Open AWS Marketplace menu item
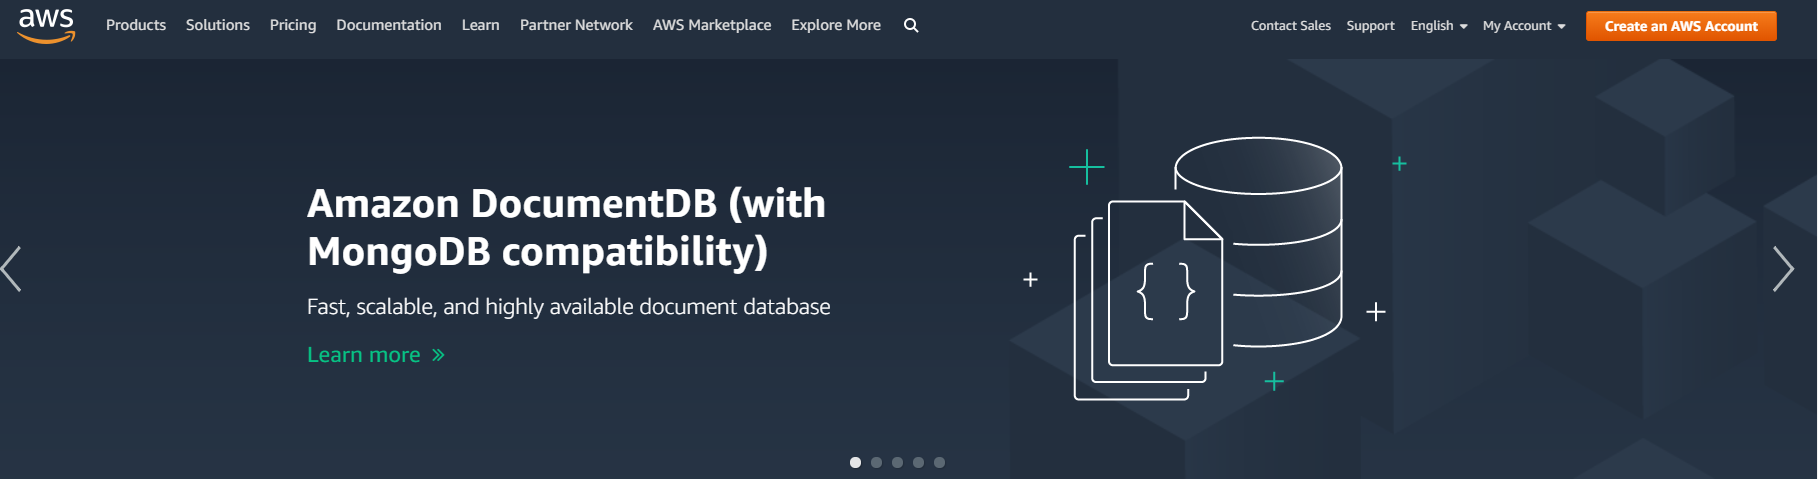Image resolution: width=1818 pixels, height=479 pixels. click(x=712, y=25)
